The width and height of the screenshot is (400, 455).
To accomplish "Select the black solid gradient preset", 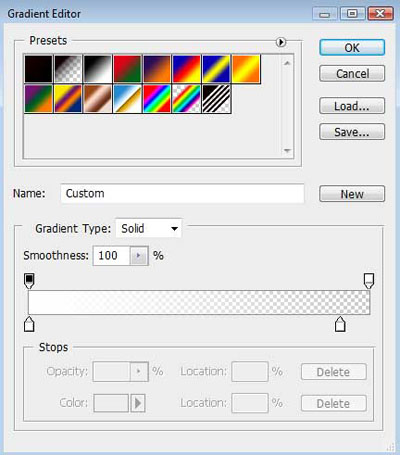I will (x=38, y=69).
